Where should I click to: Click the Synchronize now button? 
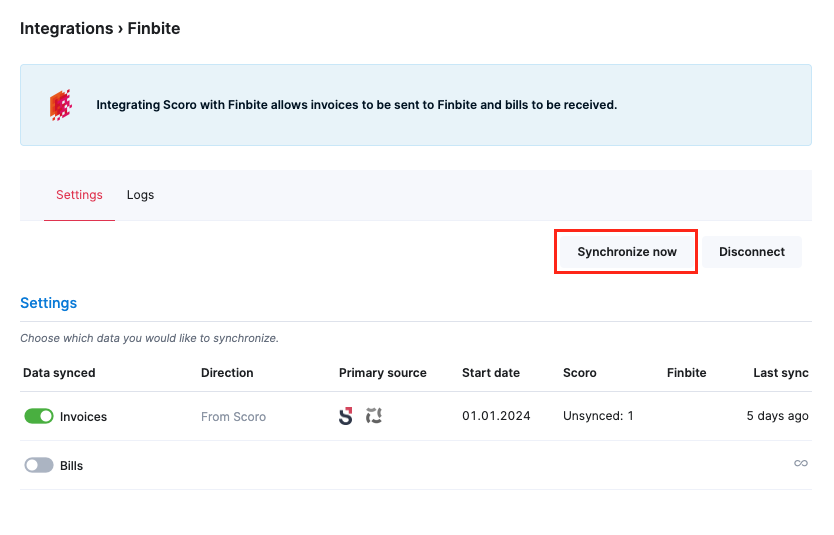(x=627, y=252)
